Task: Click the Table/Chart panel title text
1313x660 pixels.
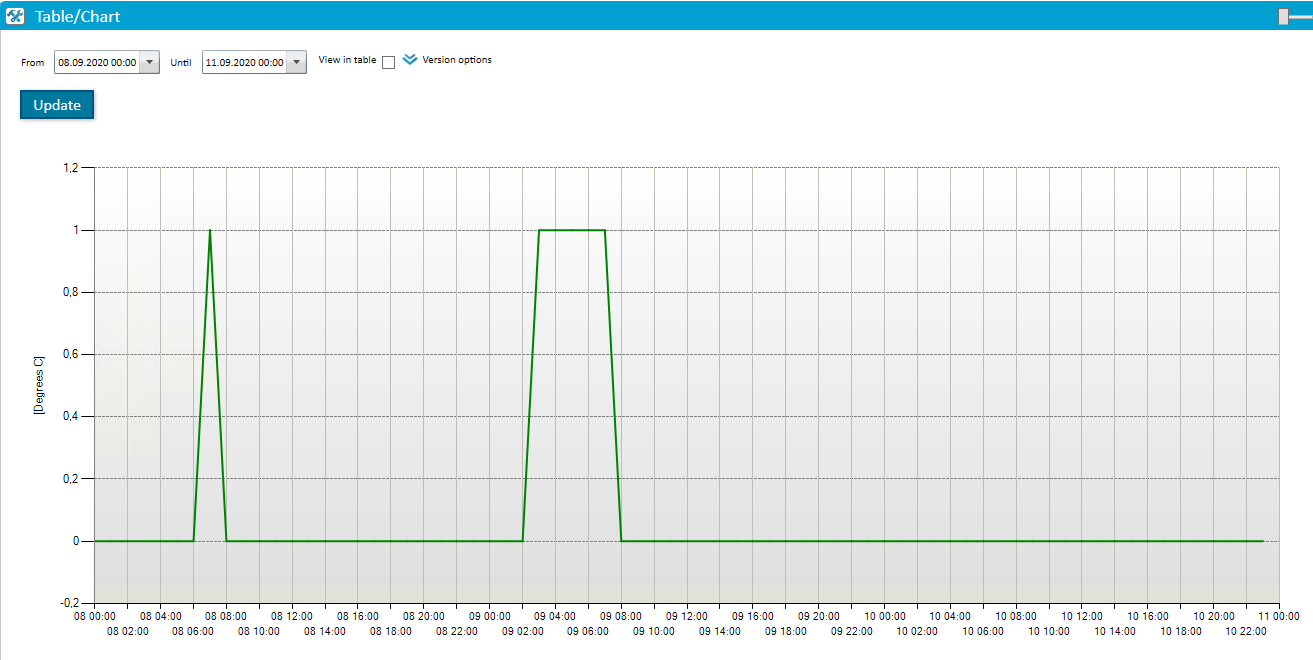Action: 77,16
